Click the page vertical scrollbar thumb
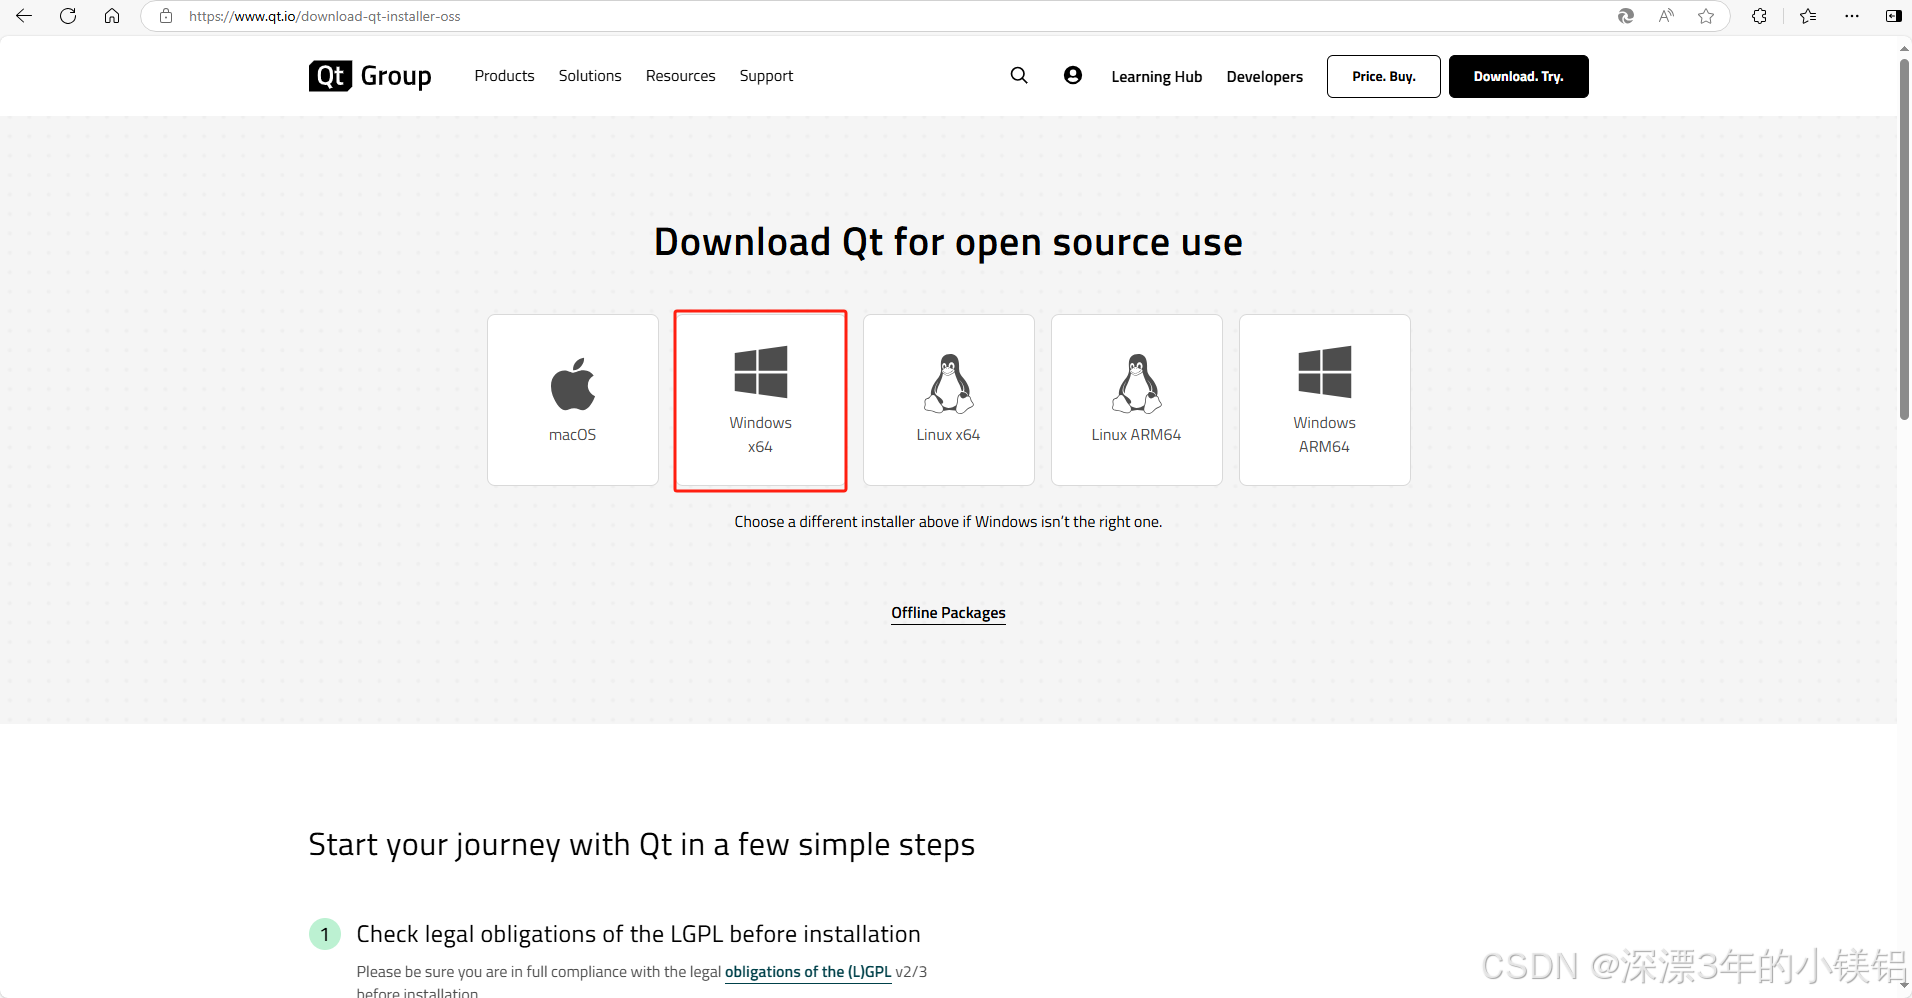1912x998 pixels. pyautogui.click(x=1904, y=240)
